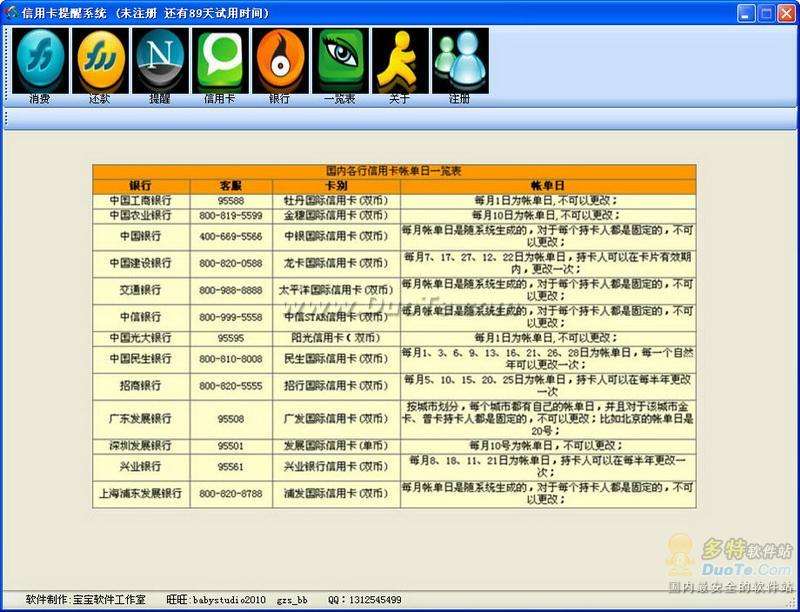
Task: Select the 深圳发展银行 cell
Action: (141, 446)
